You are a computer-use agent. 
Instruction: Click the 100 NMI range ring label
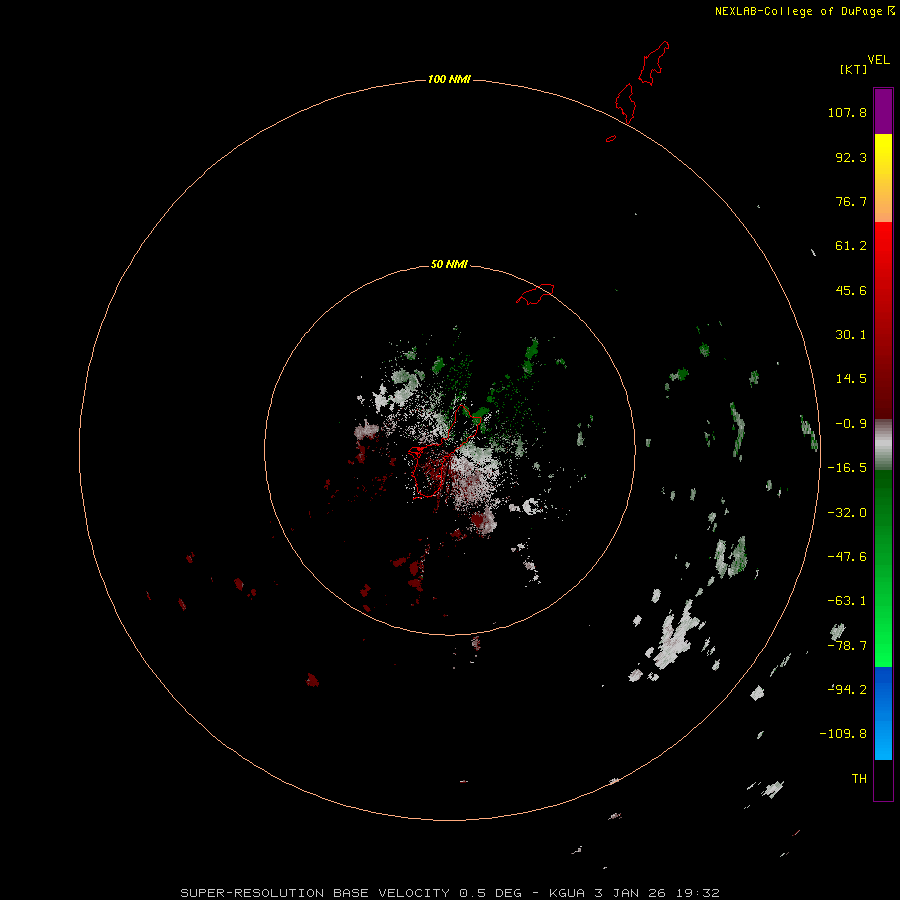pyautogui.click(x=449, y=79)
